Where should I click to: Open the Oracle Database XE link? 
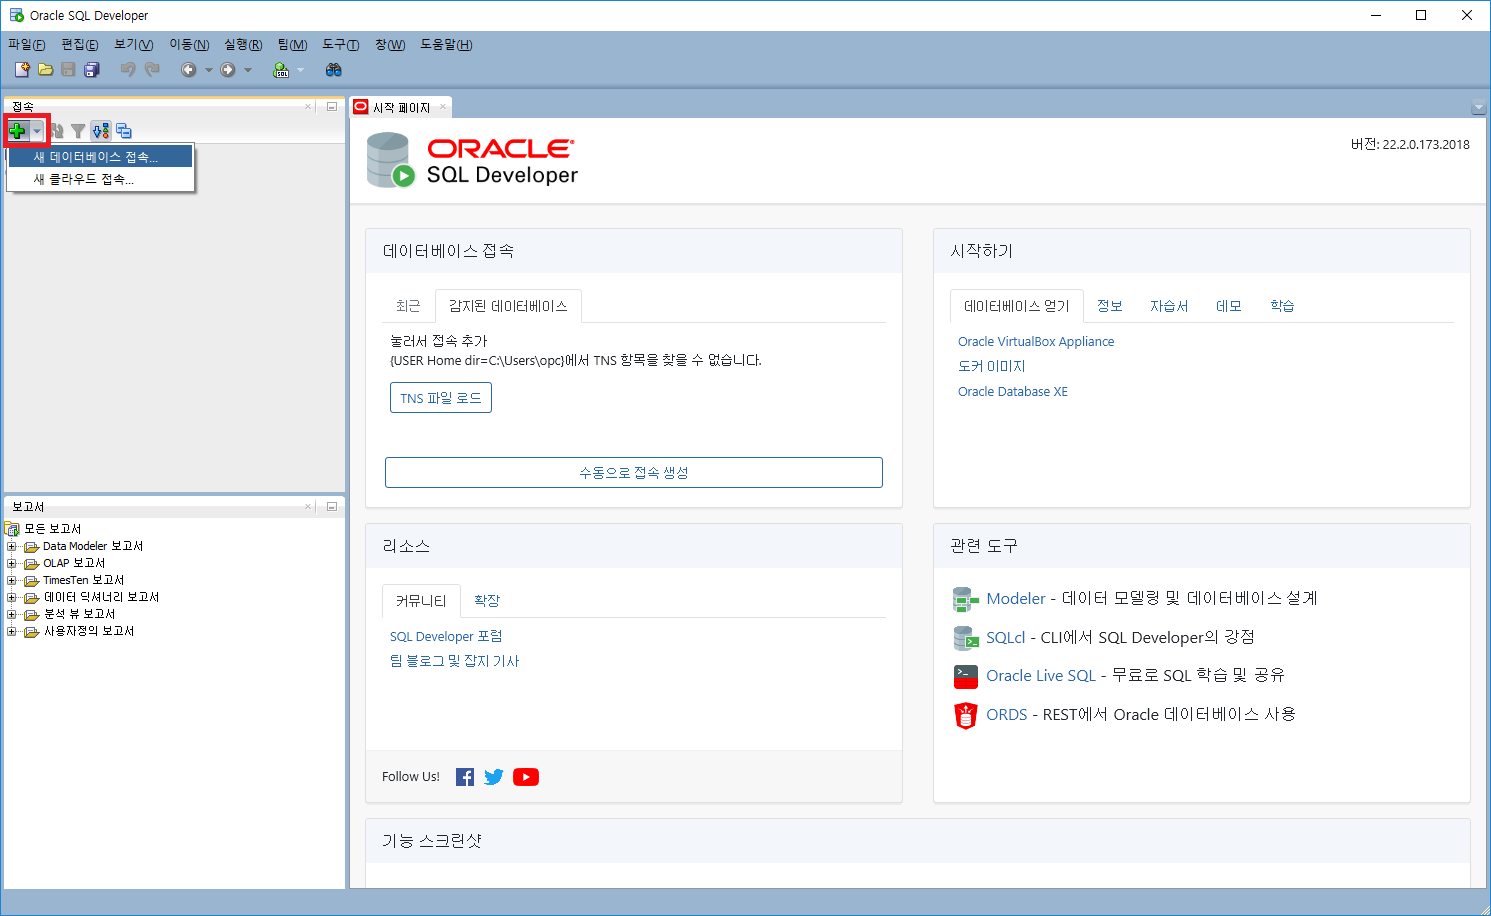1013,392
